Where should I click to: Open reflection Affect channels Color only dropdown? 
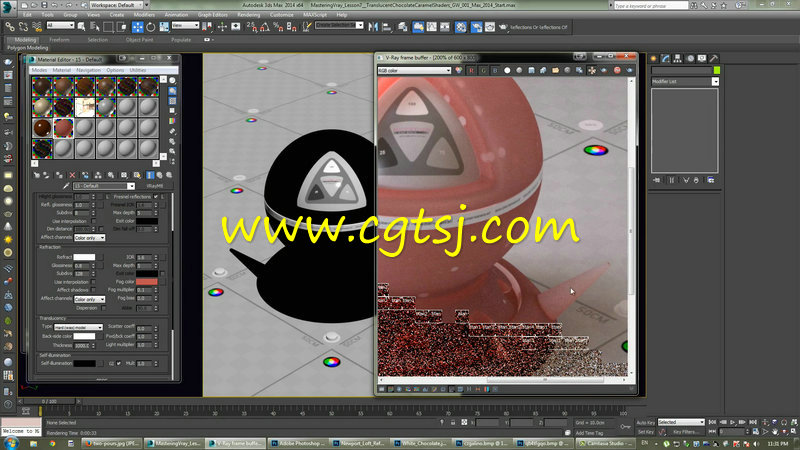(90, 238)
